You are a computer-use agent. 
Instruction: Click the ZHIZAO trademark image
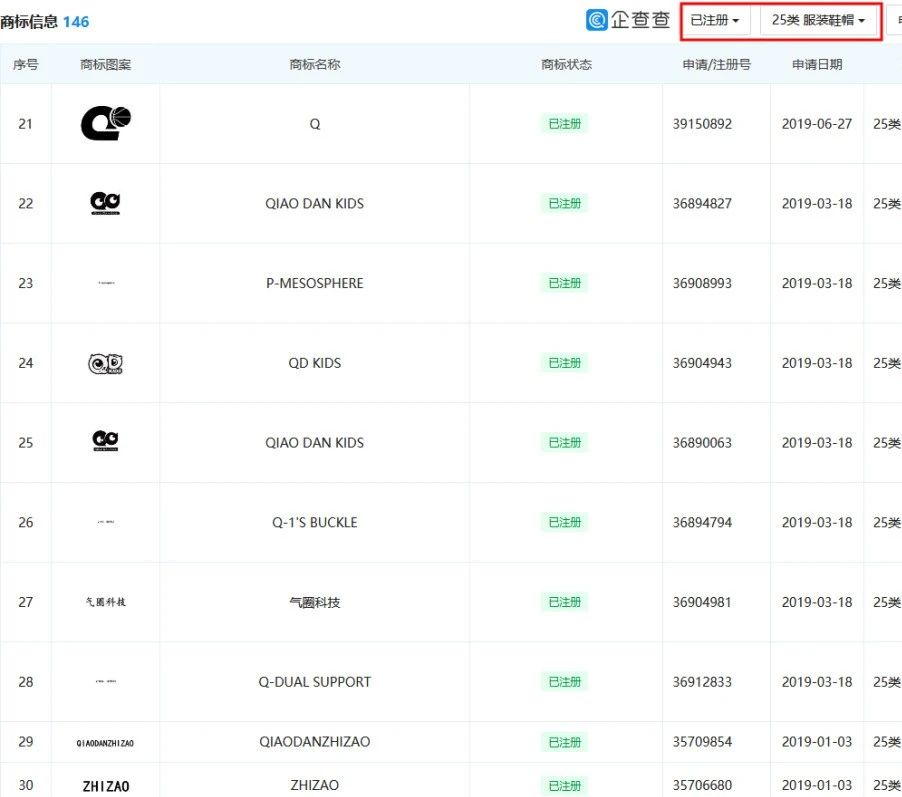(106, 786)
